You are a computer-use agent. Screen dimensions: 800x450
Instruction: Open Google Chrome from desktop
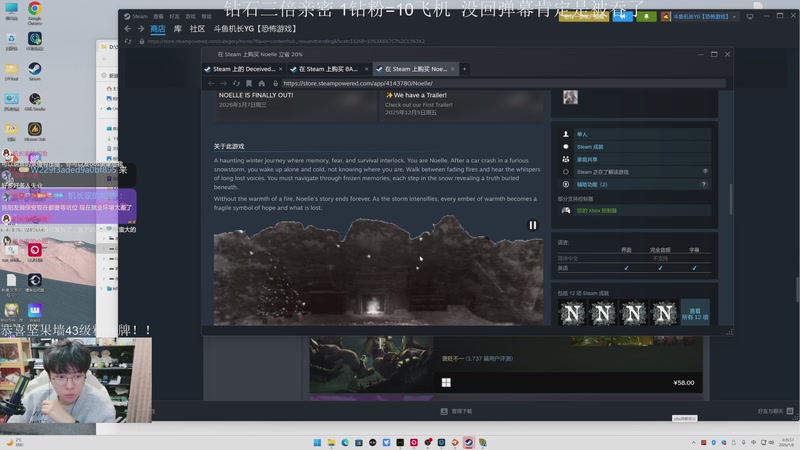pos(35,13)
